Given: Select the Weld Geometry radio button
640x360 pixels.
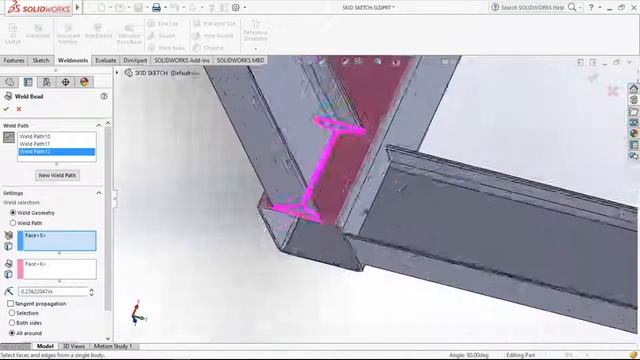Looking at the screenshot, I should [13, 213].
